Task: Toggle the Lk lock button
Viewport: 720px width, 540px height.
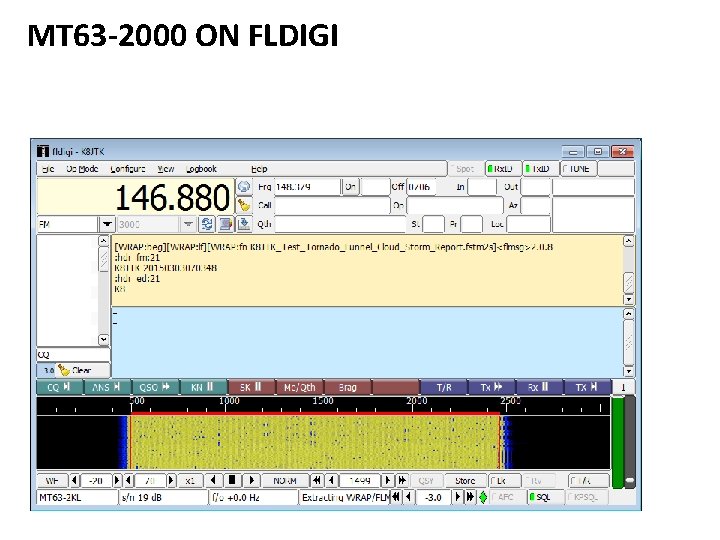Action: [x=504, y=480]
